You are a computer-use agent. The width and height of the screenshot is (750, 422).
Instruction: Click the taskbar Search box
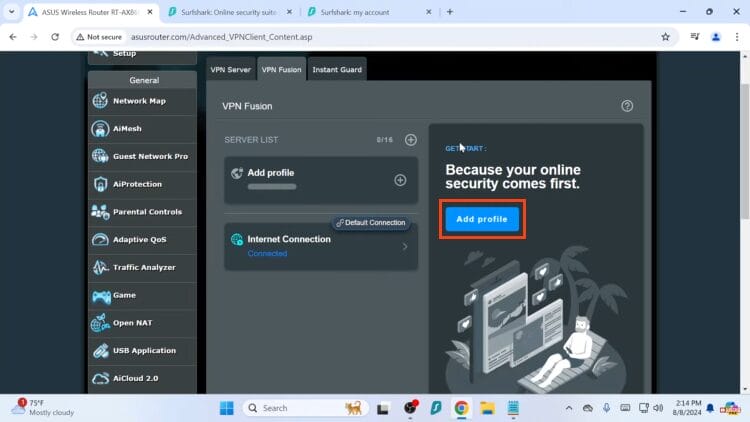(x=305, y=408)
